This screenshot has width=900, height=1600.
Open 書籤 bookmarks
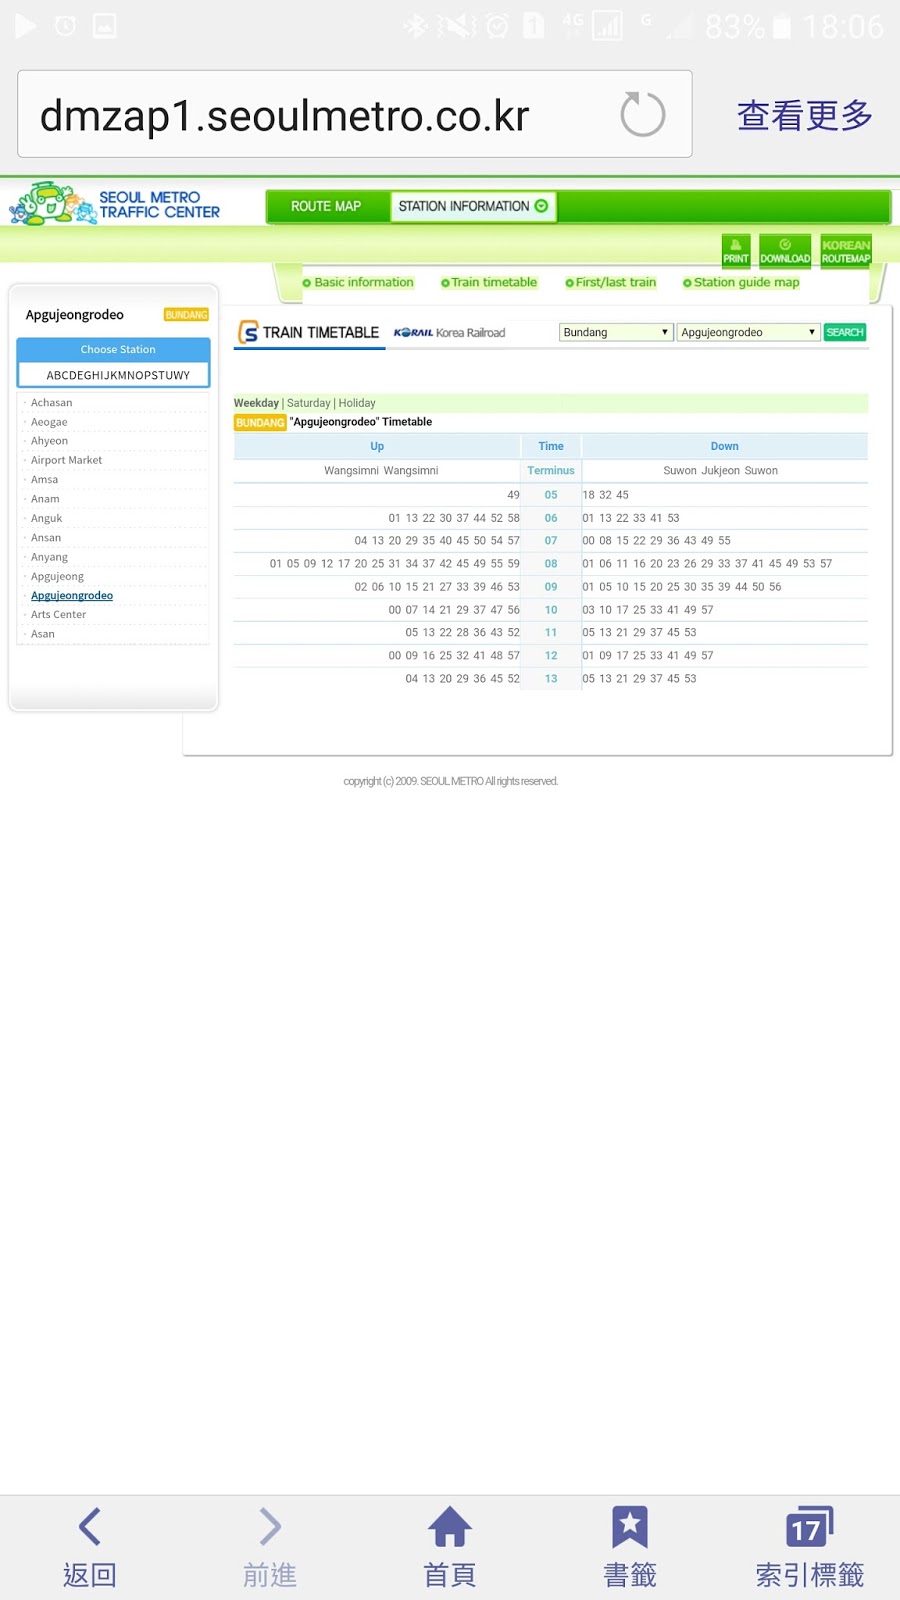click(630, 1547)
